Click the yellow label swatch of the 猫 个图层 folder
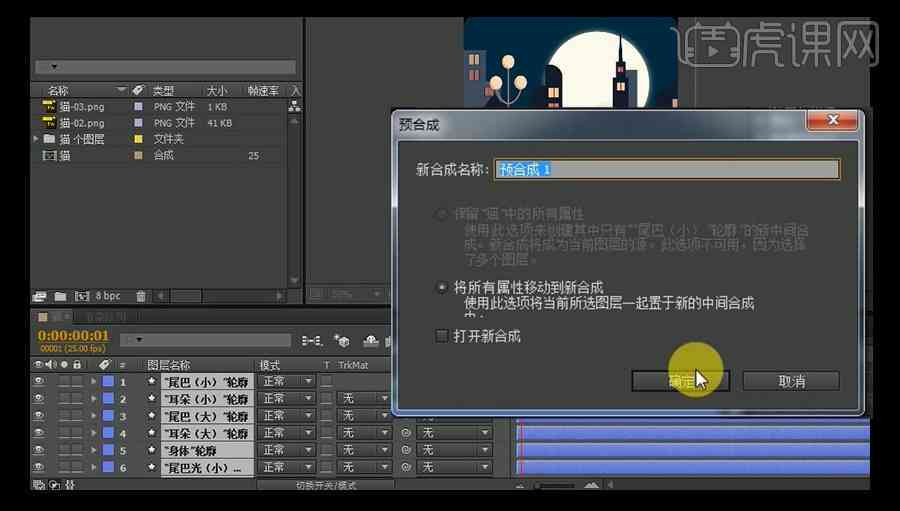 (x=138, y=139)
